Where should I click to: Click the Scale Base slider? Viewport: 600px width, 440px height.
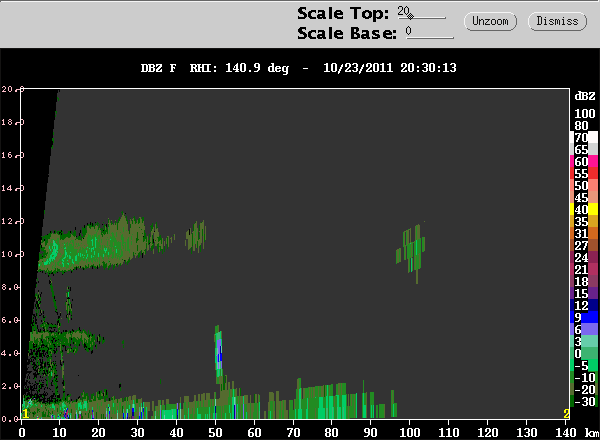tap(430, 32)
